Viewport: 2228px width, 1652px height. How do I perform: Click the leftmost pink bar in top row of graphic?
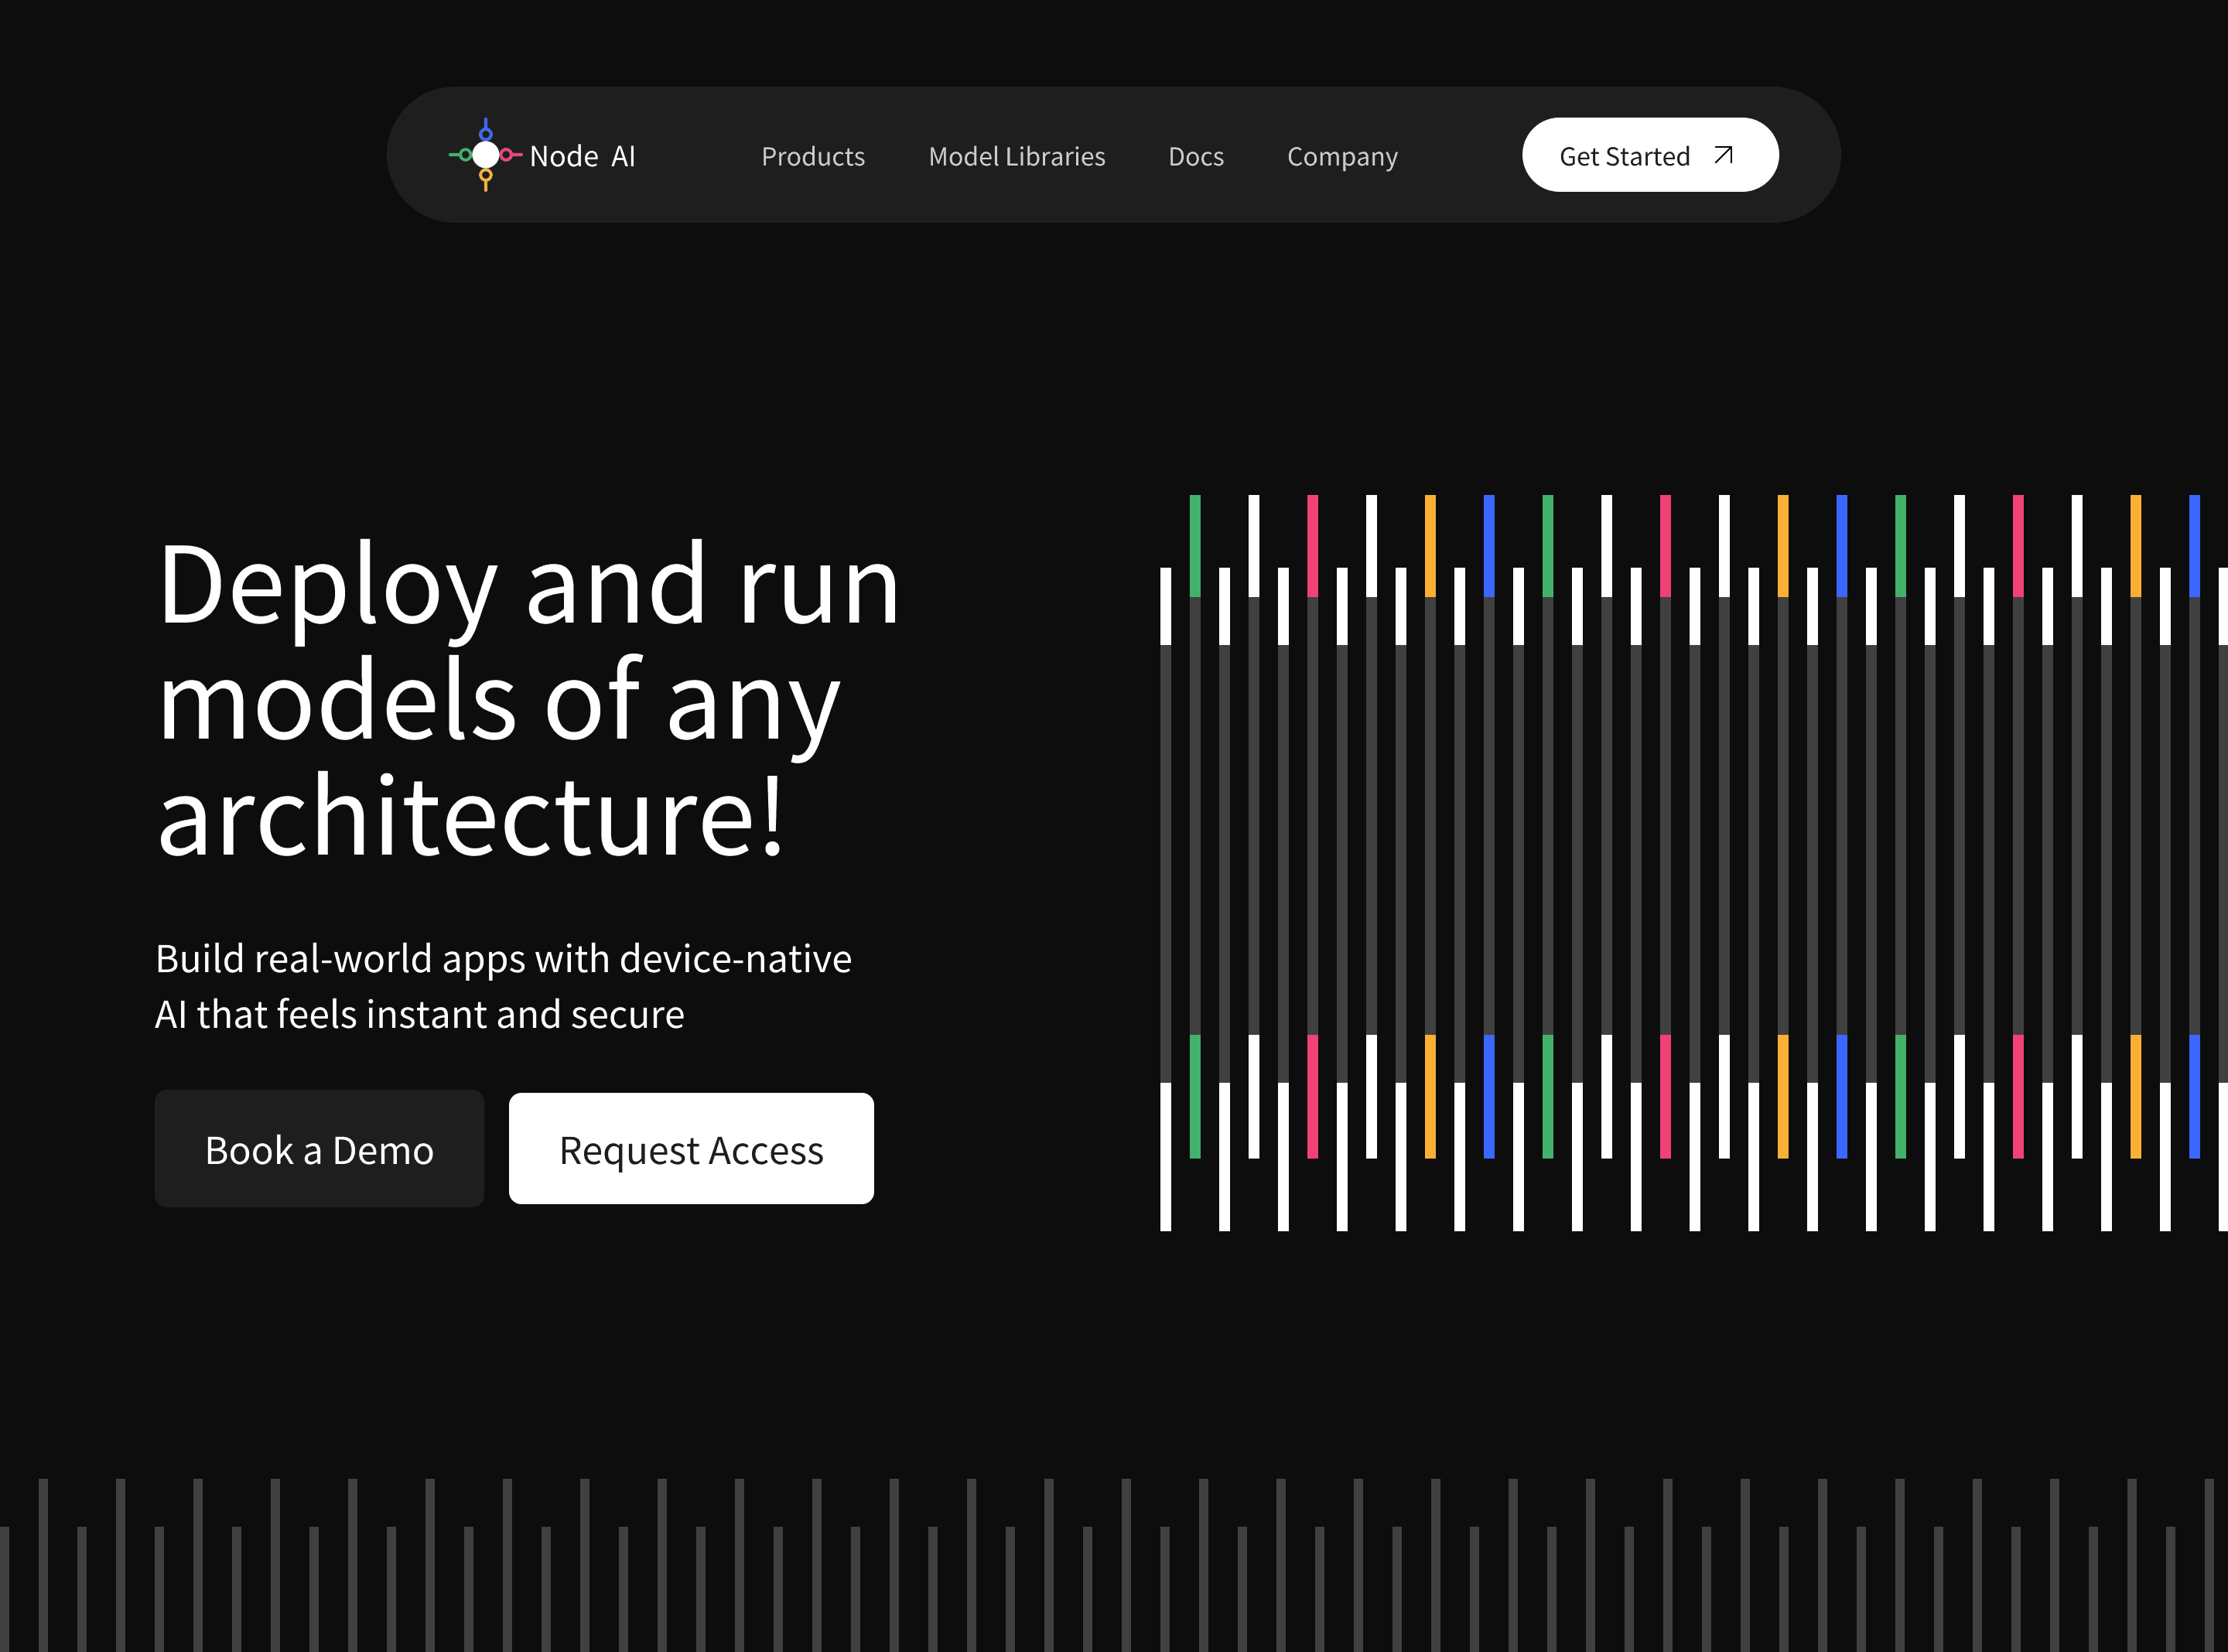[x=1312, y=545]
